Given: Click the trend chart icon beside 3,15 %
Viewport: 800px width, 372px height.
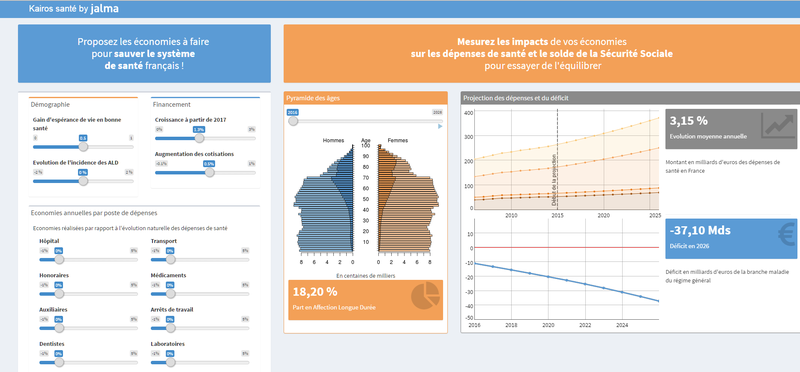Looking at the screenshot, I should pyautogui.click(x=778, y=126).
